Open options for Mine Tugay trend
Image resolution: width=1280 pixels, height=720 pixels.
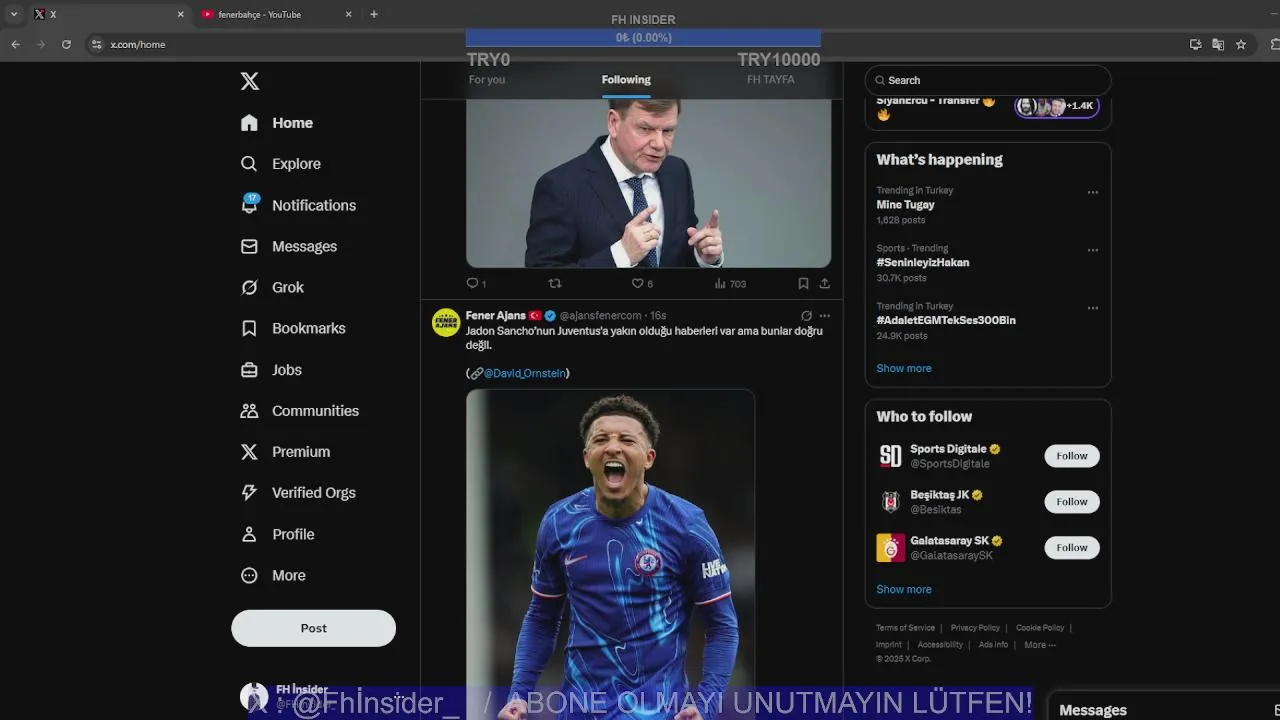coord(1092,193)
